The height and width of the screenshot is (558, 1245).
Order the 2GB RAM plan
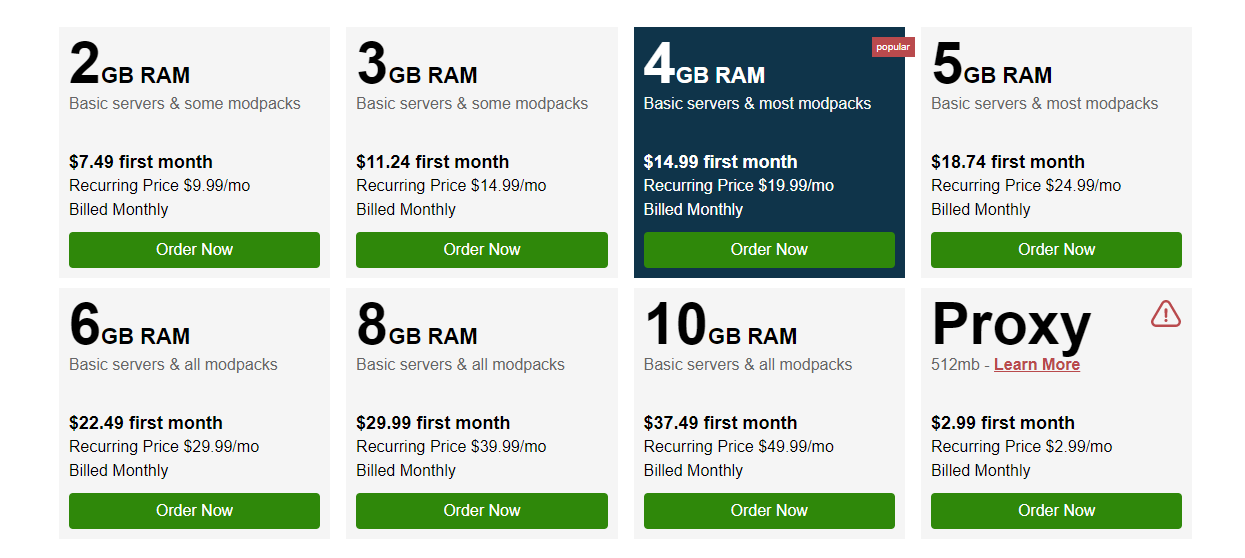point(194,250)
